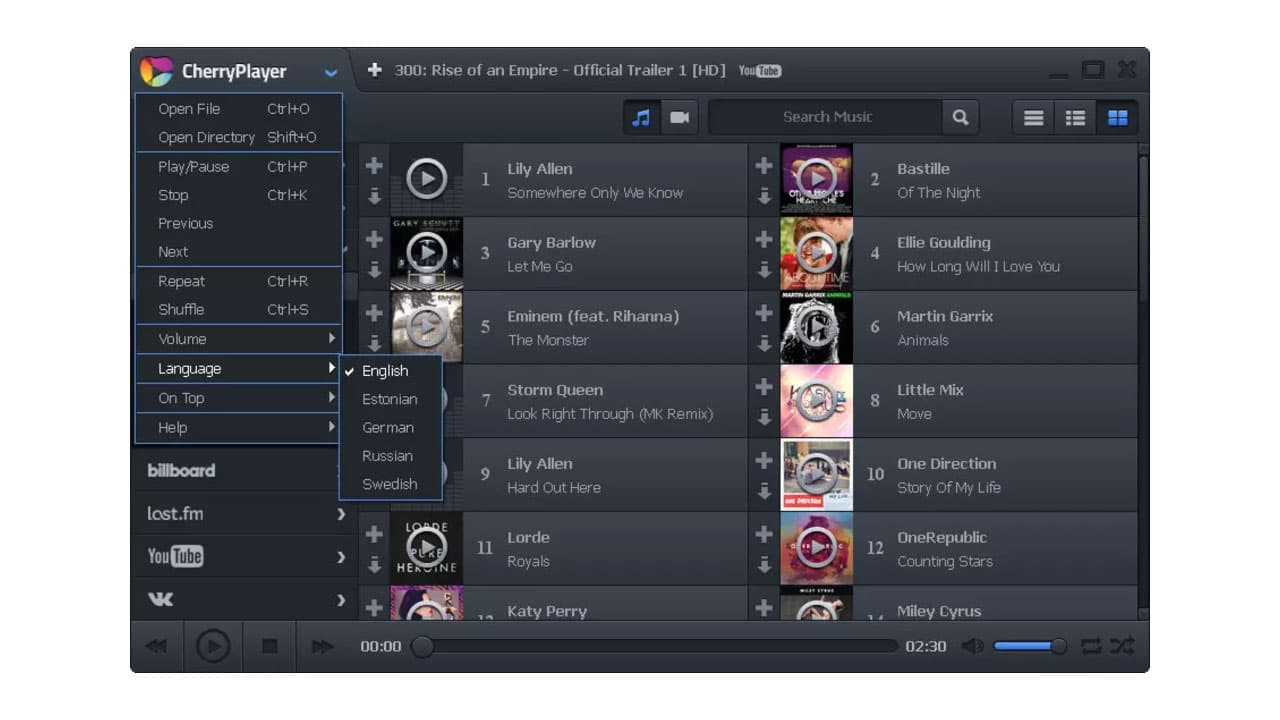Select the grid view layout icon
Image resolution: width=1280 pixels, height=720 pixels.
1117,117
